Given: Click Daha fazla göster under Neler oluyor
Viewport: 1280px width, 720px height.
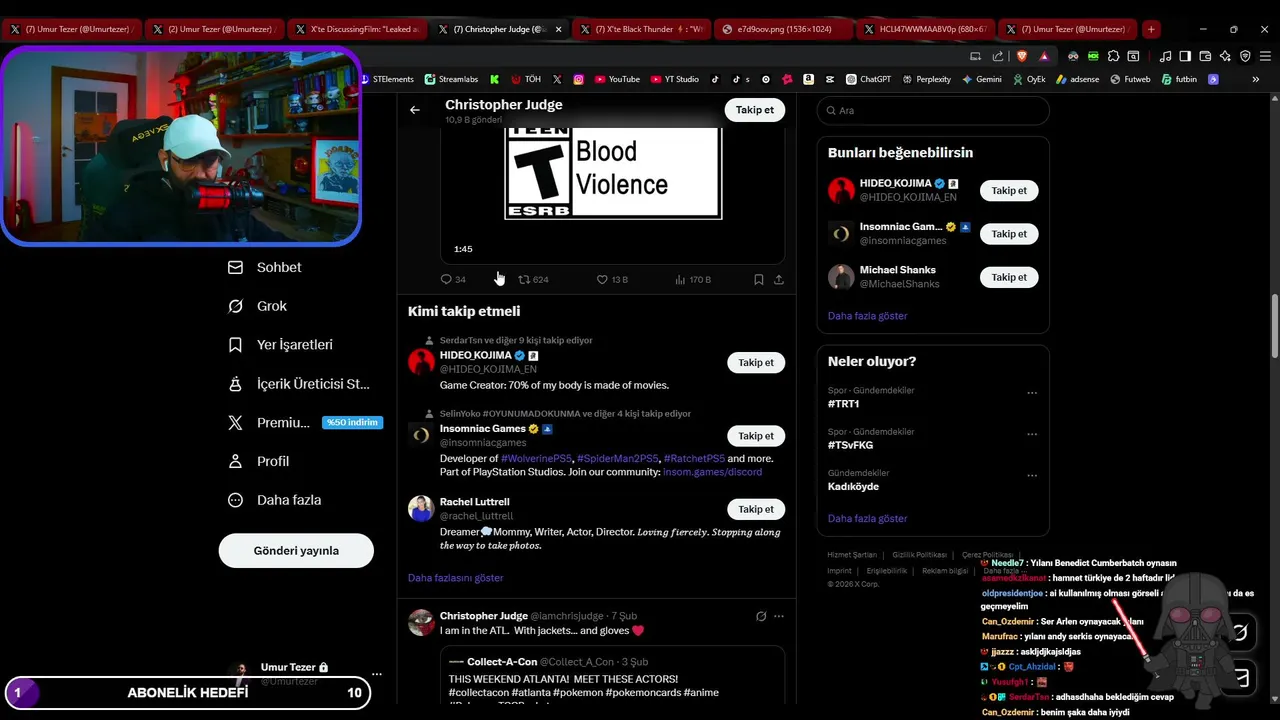Looking at the screenshot, I should coord(867,519).
